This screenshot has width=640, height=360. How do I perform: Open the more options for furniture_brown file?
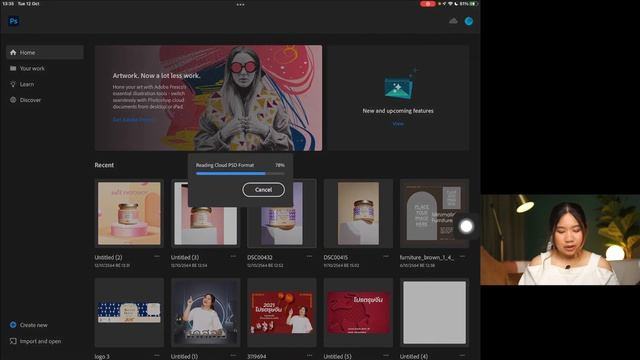462,256
